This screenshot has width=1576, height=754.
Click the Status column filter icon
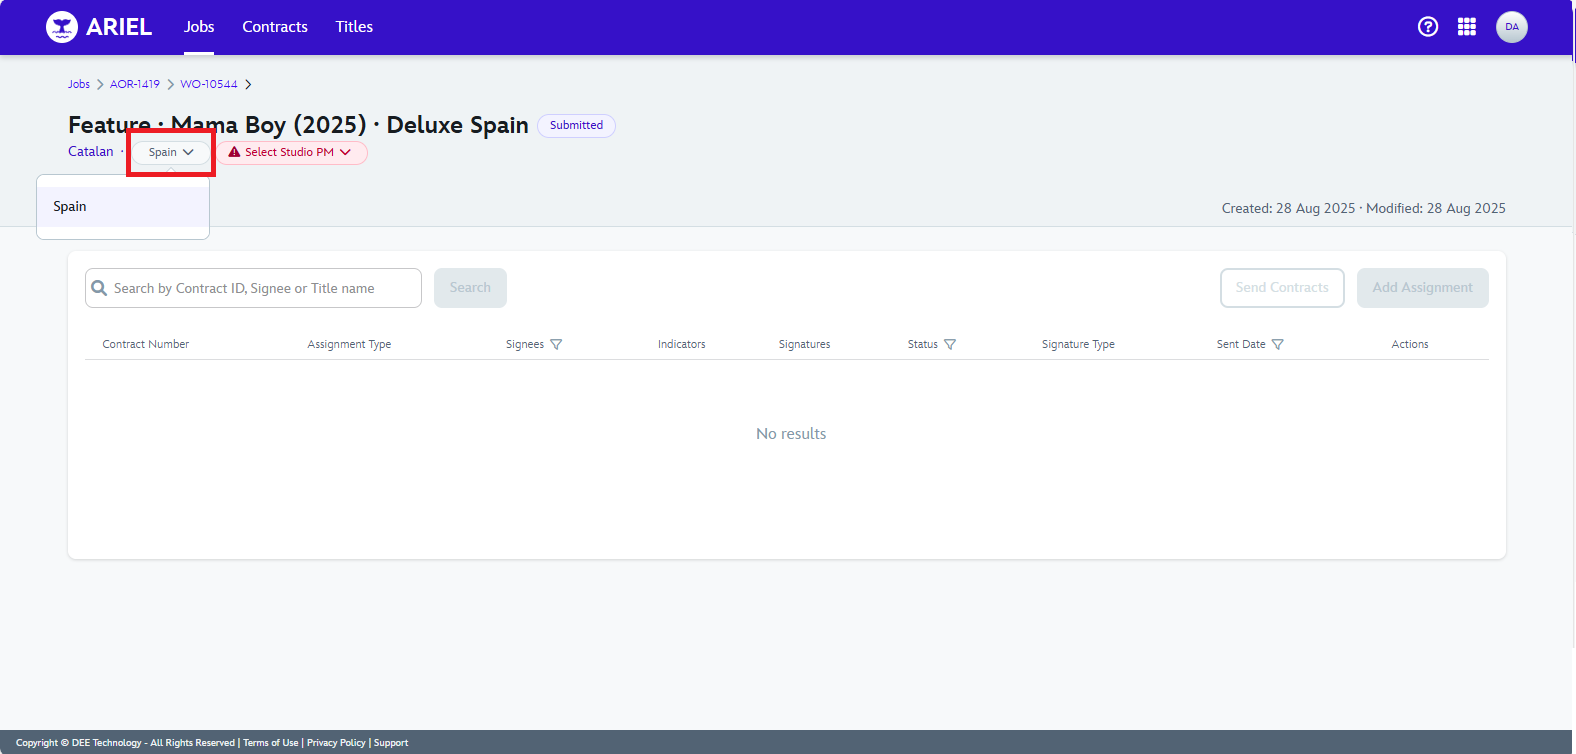point(950,344)
